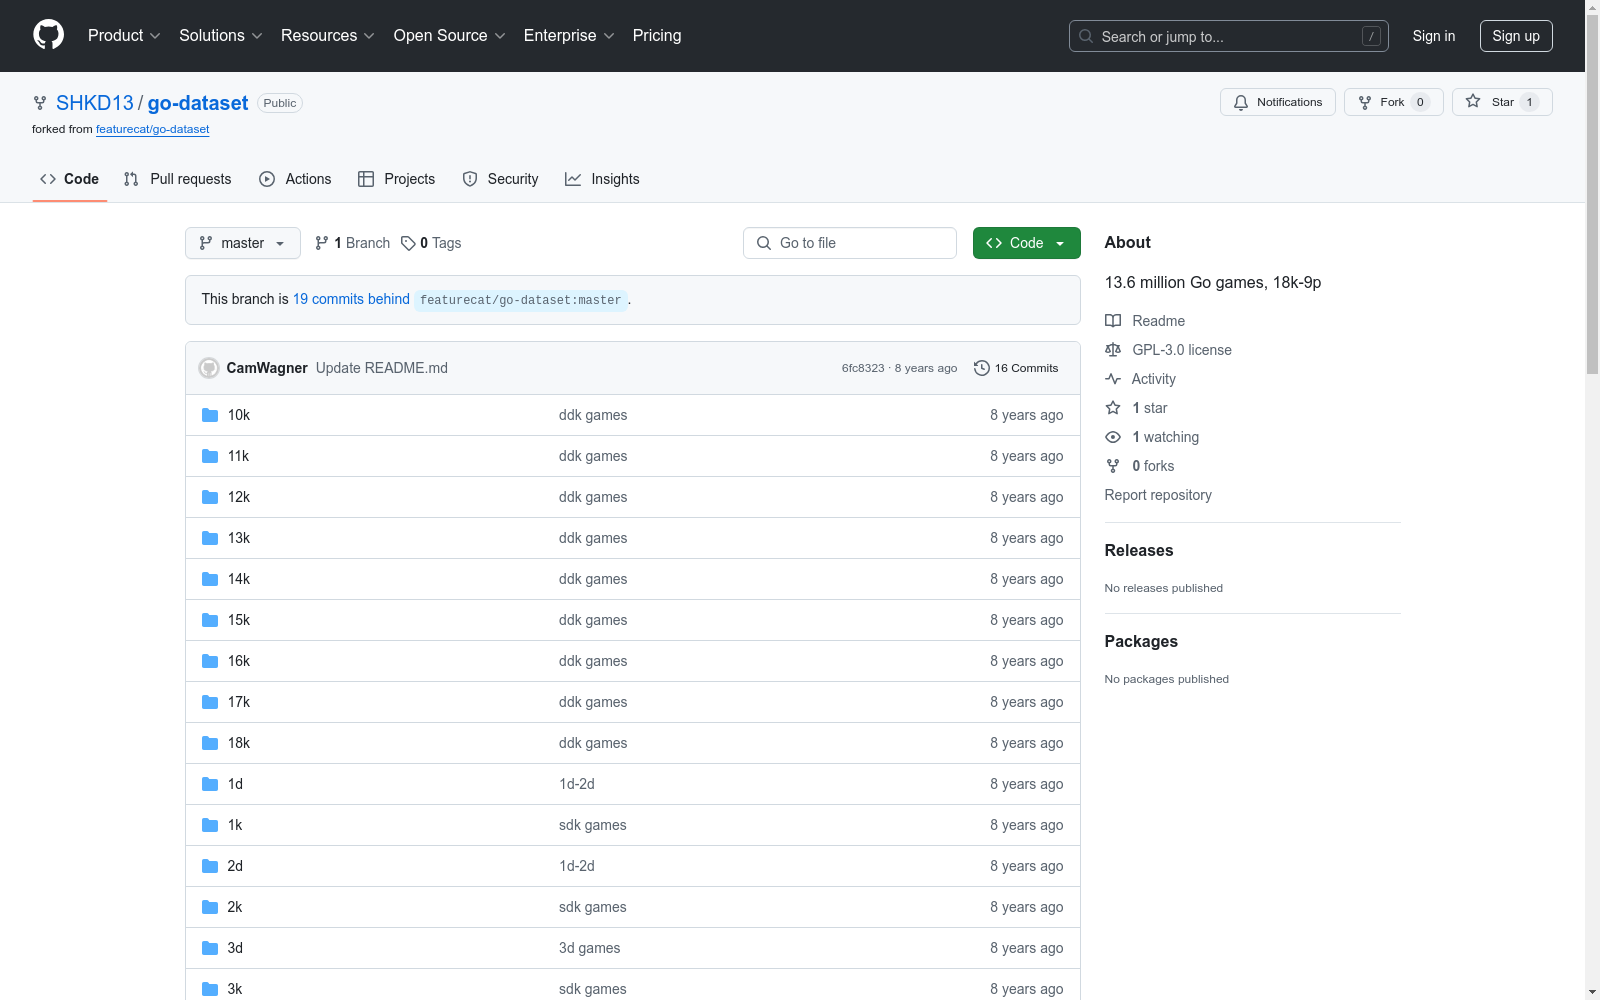Viewport: 1600px width, 1000px height.
Task: Click the star icon in Star button
Action: pyautogui.click(x=1473, y=102)
